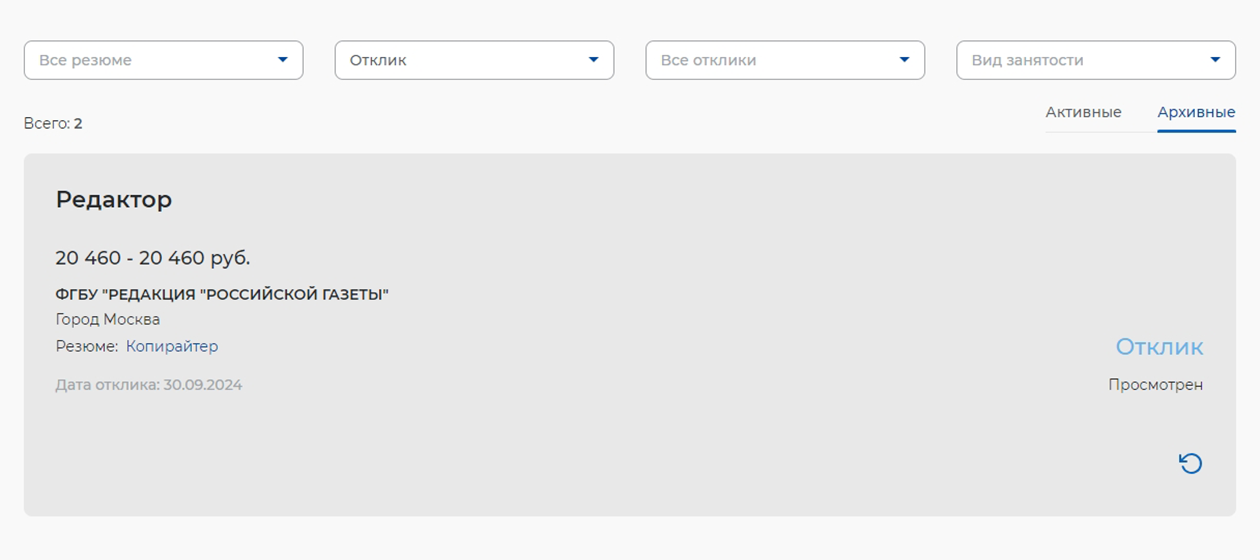The width and height of the screenshot is (1260, 560).
Task: Click the 'Всего: 2' results counter
Action: click(x=53, y=124)
